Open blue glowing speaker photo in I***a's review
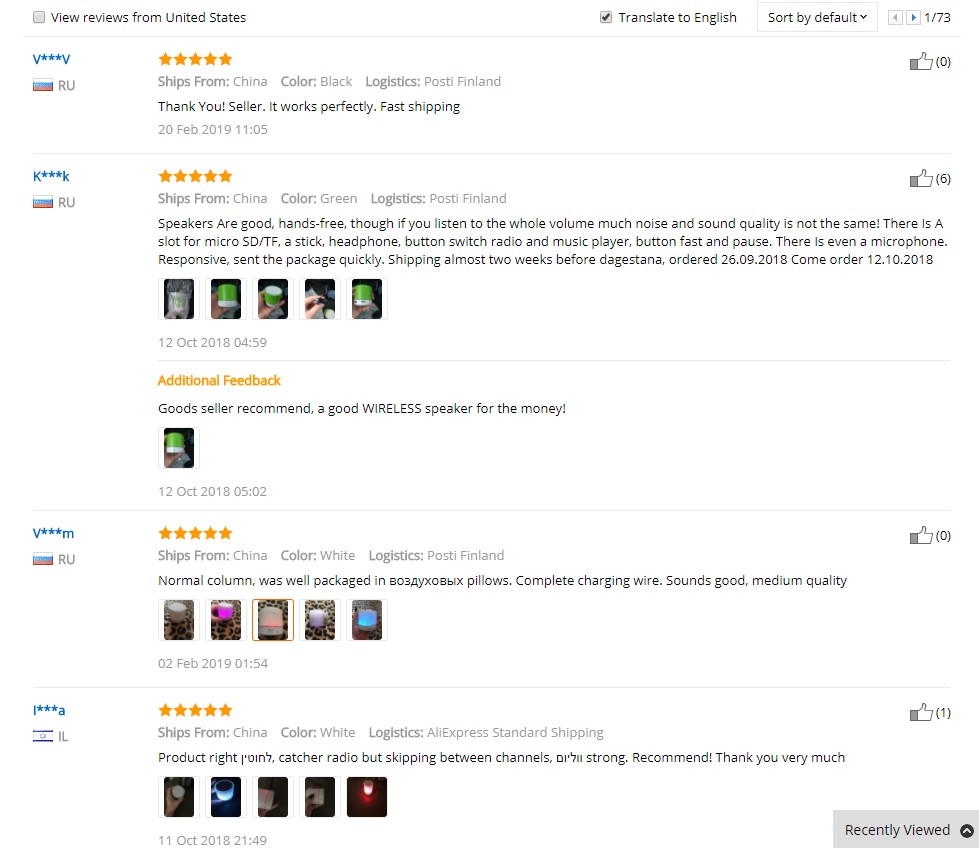 point(226,797)
